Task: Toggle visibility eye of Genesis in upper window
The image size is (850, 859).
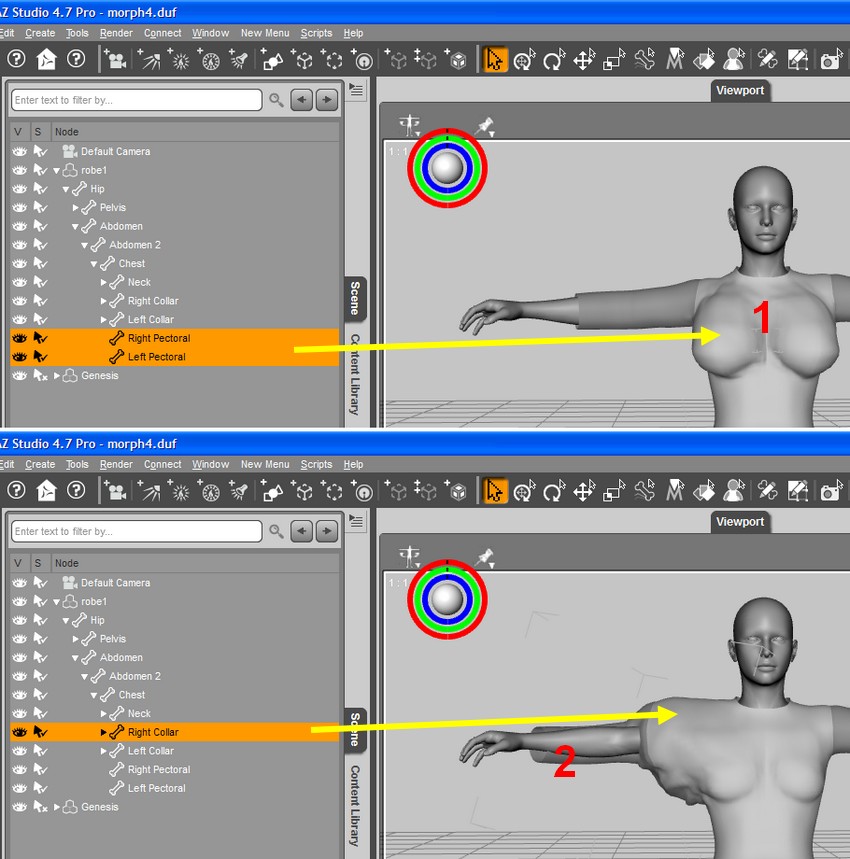Action: [x=19, y=375]
